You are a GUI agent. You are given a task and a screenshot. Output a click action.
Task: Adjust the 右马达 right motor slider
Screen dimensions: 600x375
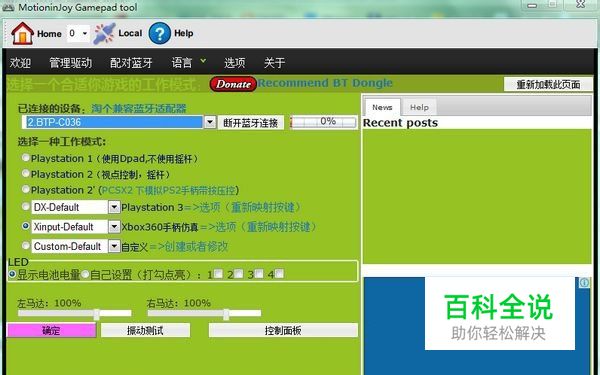pyautogui.click(x=226, y=314)
